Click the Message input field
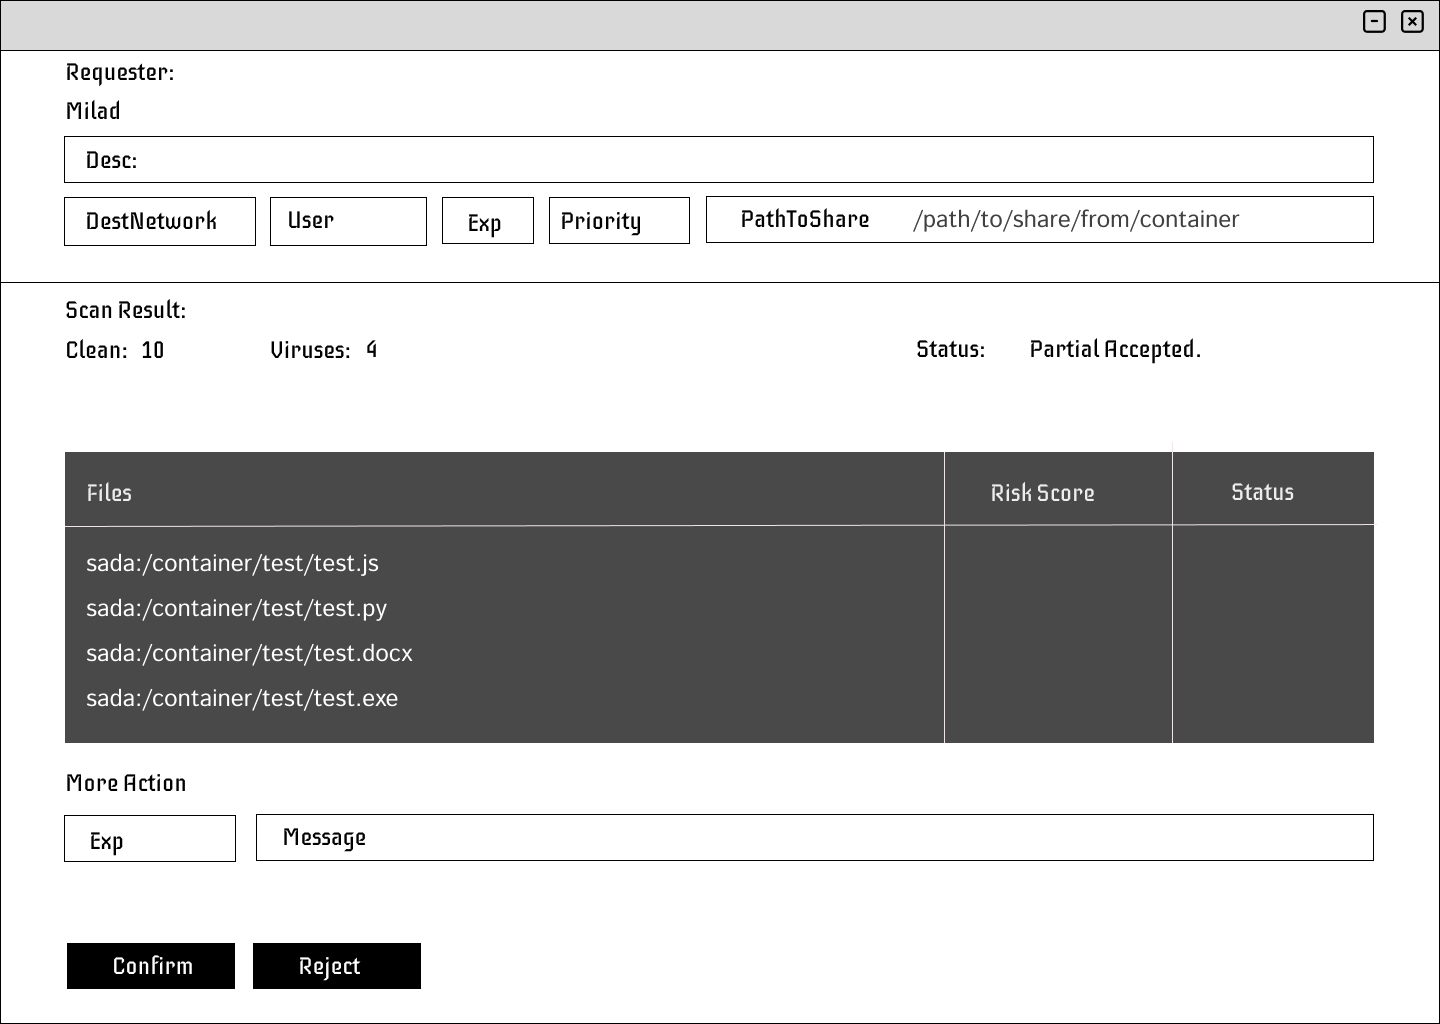 pos(814,838)
